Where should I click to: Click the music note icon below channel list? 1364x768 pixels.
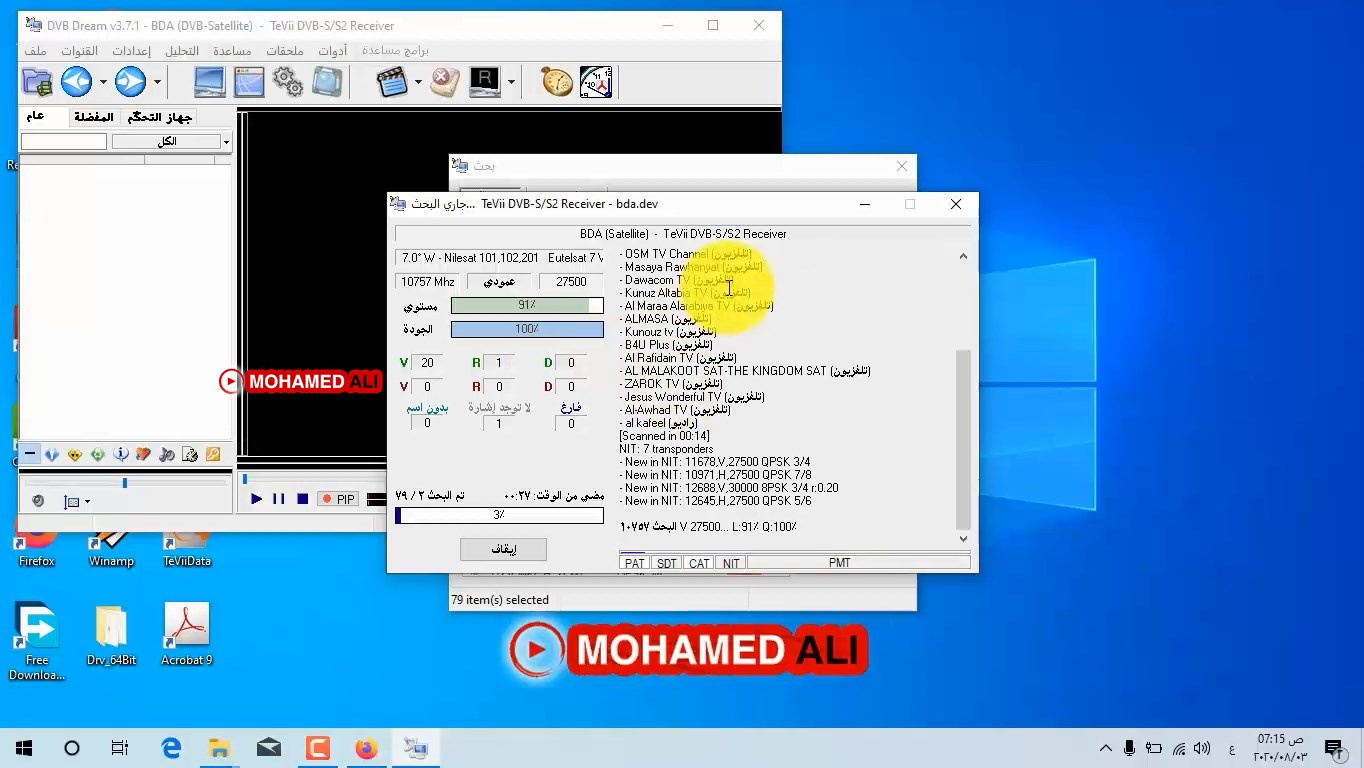click(x=166, y=454)
